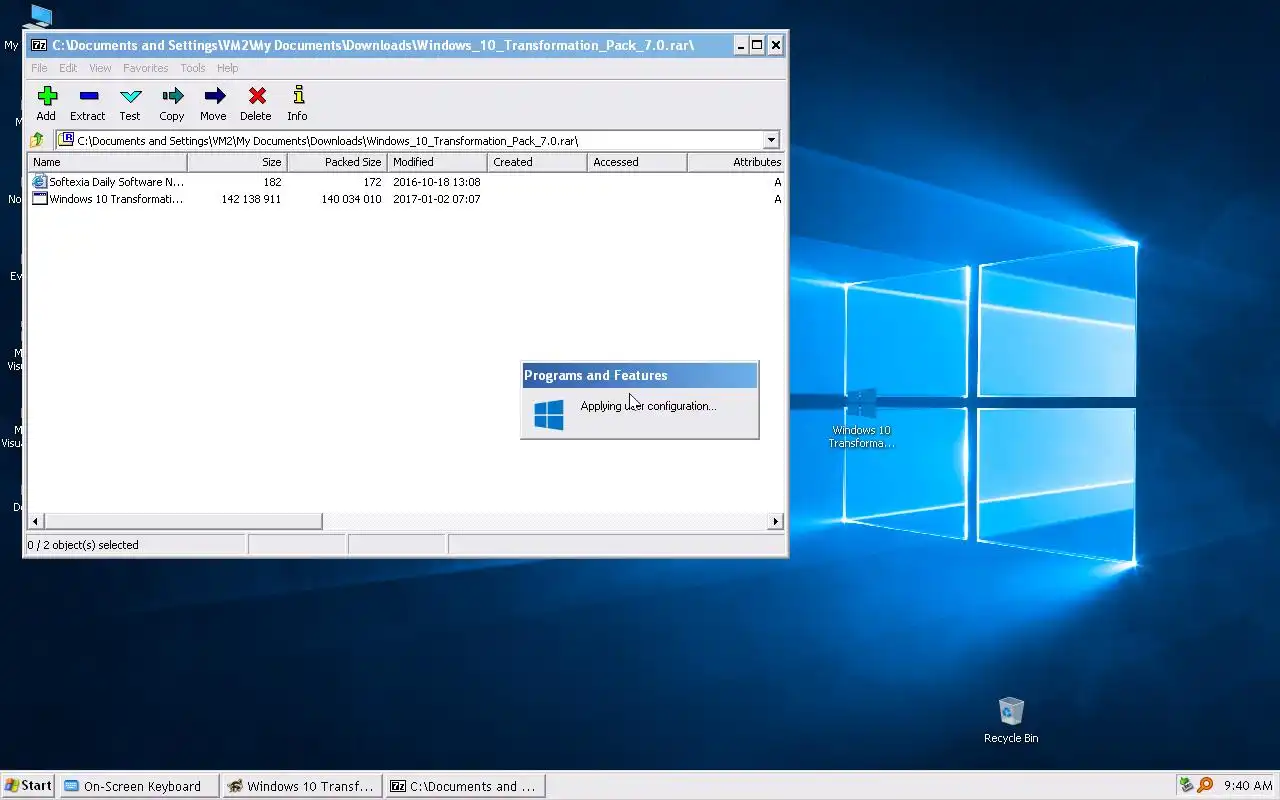Delete selection with the red X icon
This screenshot has width=1280, height=800.
pos(257,96)
